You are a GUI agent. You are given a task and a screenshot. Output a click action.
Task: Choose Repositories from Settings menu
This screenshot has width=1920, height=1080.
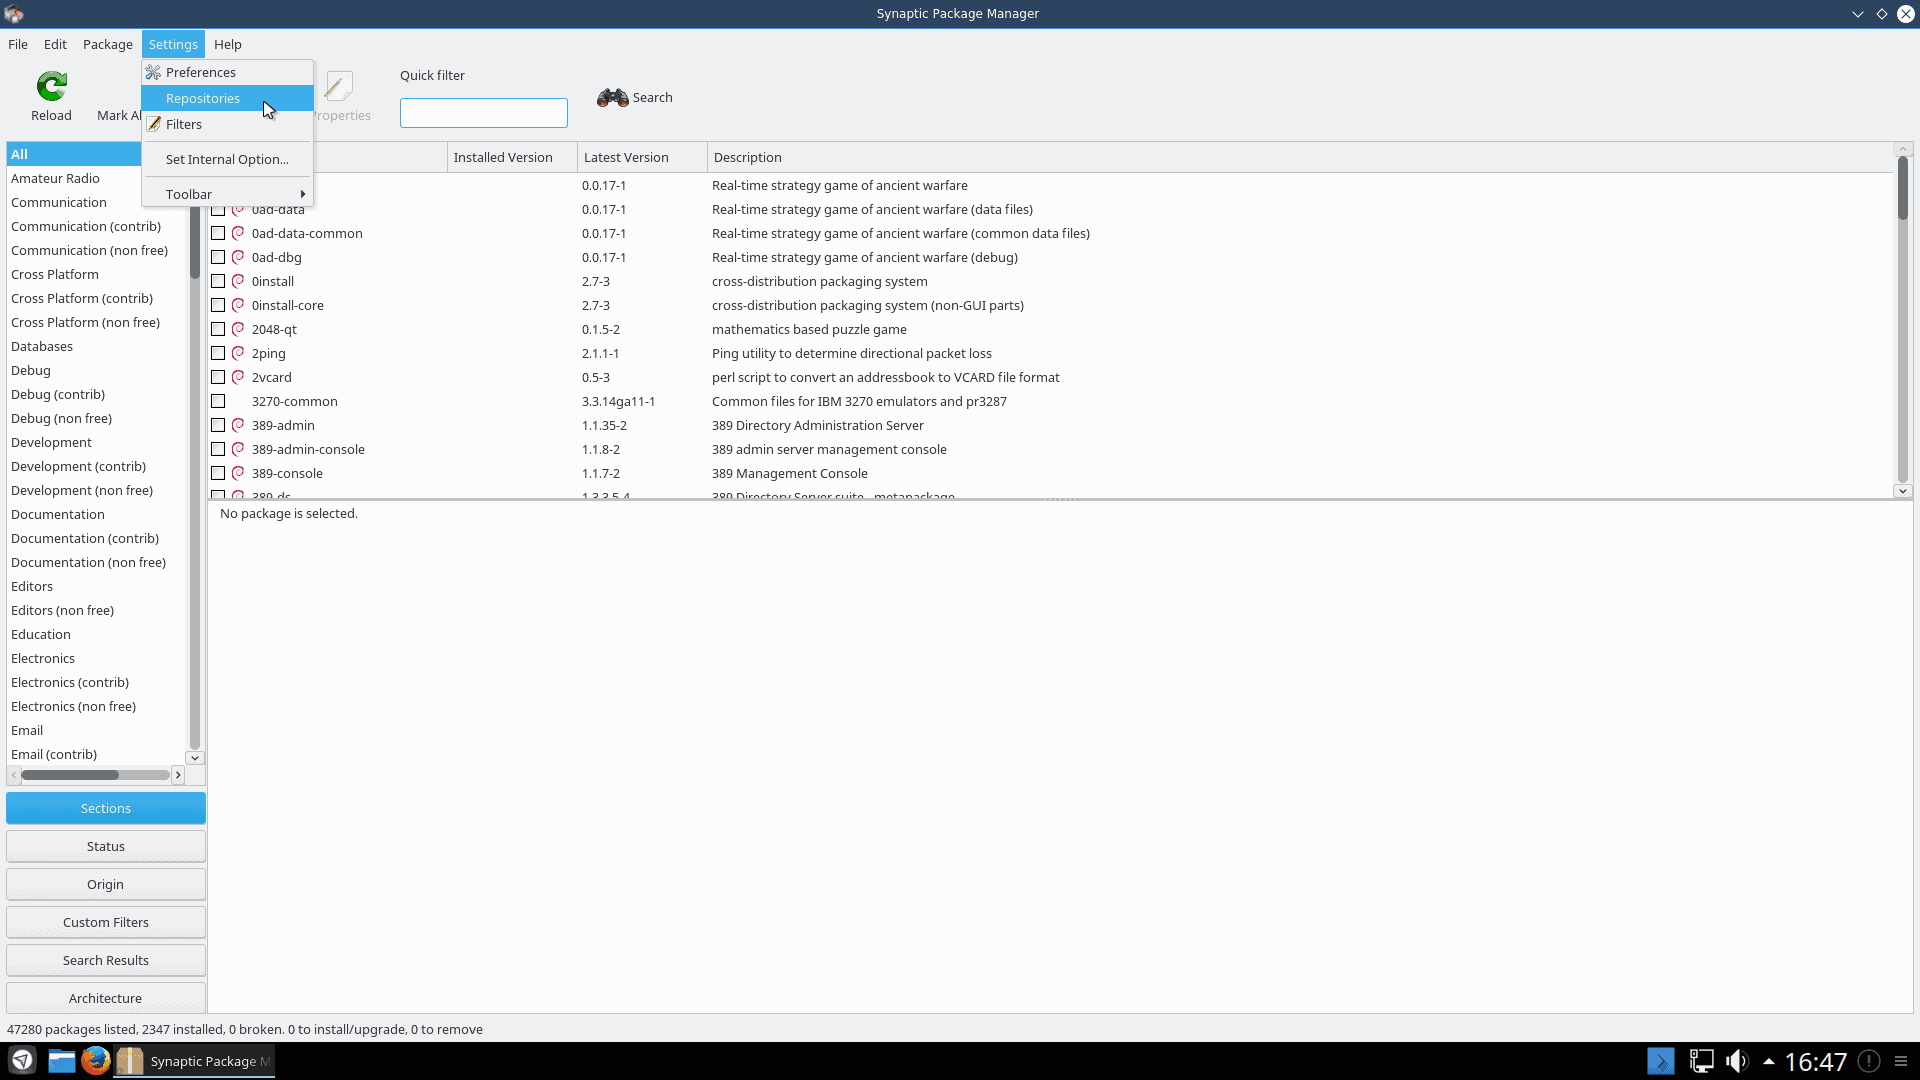227,98
